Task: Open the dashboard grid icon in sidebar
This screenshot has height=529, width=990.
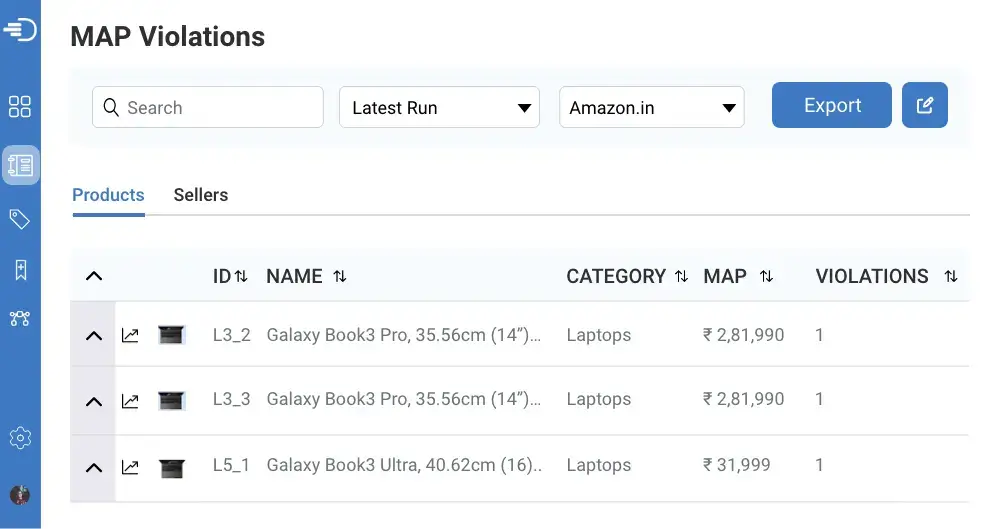Action: point(20,107)
